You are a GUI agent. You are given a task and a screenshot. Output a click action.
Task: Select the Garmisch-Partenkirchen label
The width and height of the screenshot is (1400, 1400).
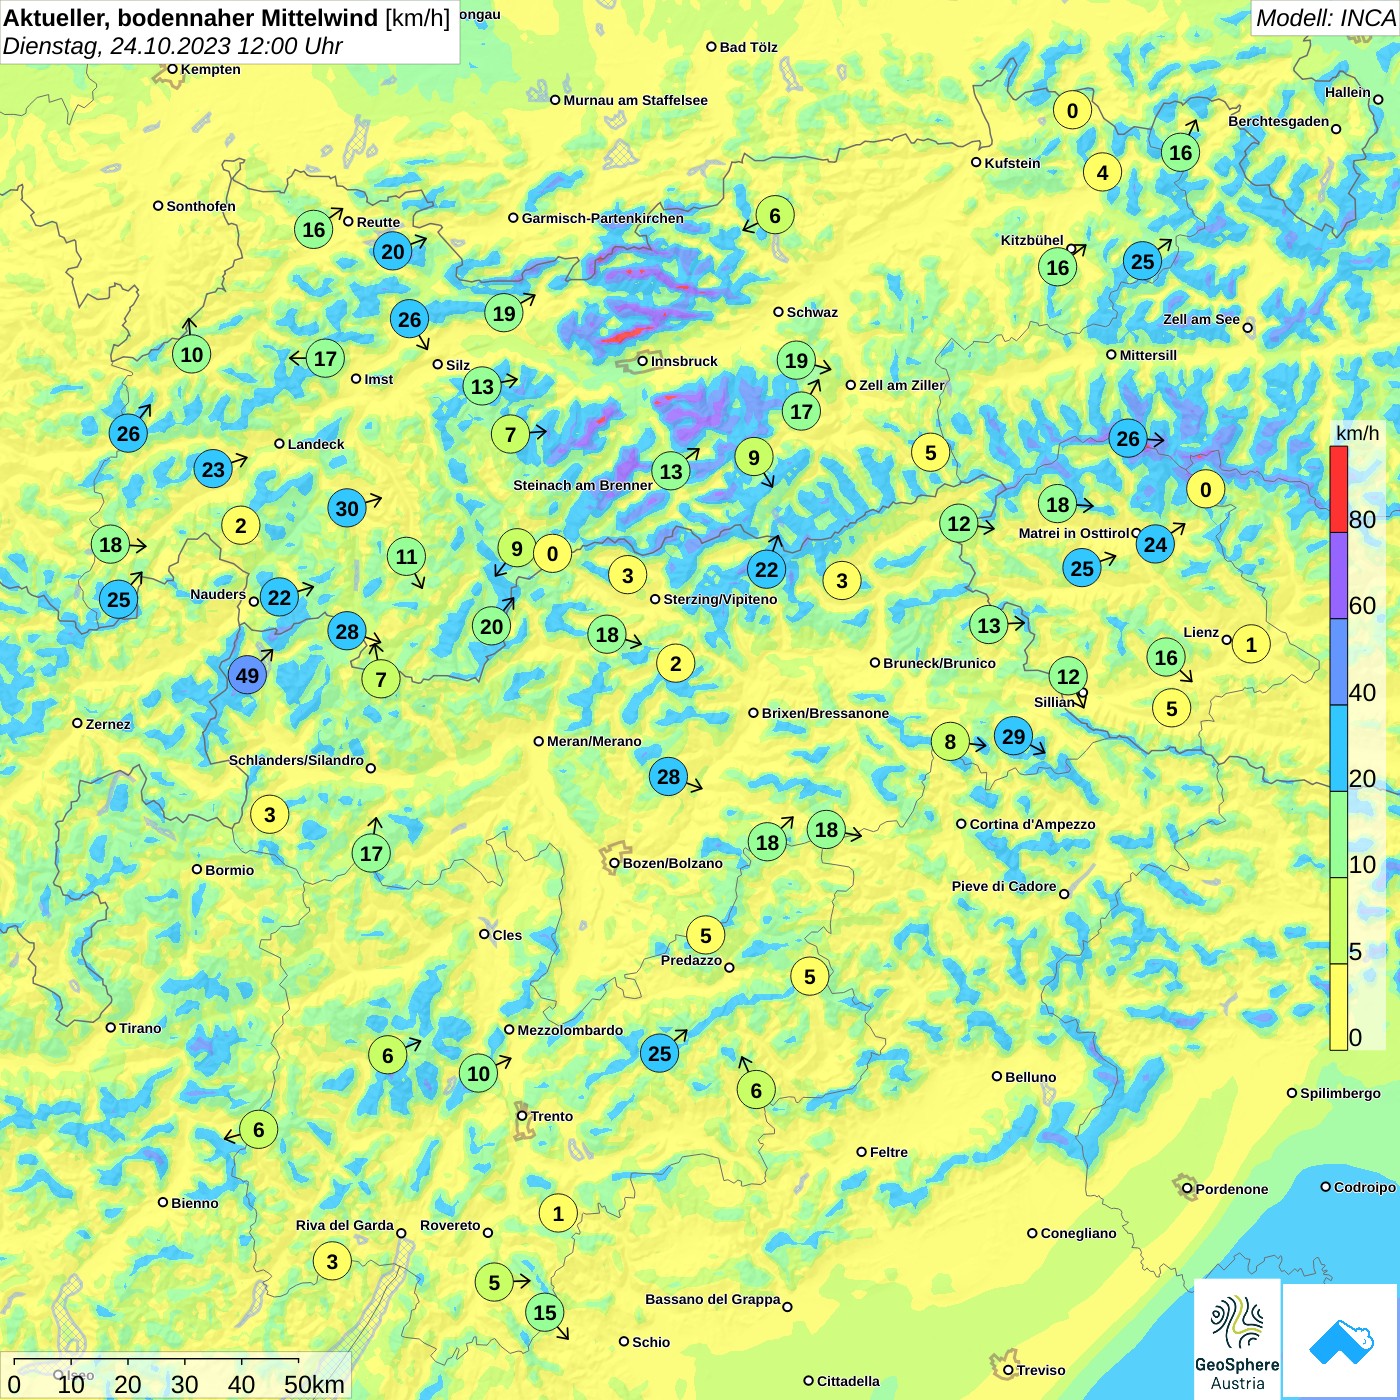pos(602,218)
